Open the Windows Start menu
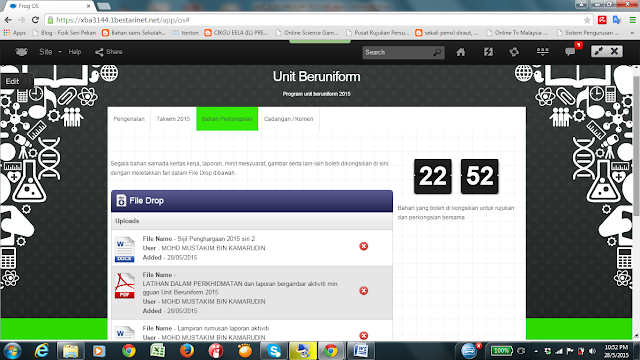 click(x=12, y=351)
